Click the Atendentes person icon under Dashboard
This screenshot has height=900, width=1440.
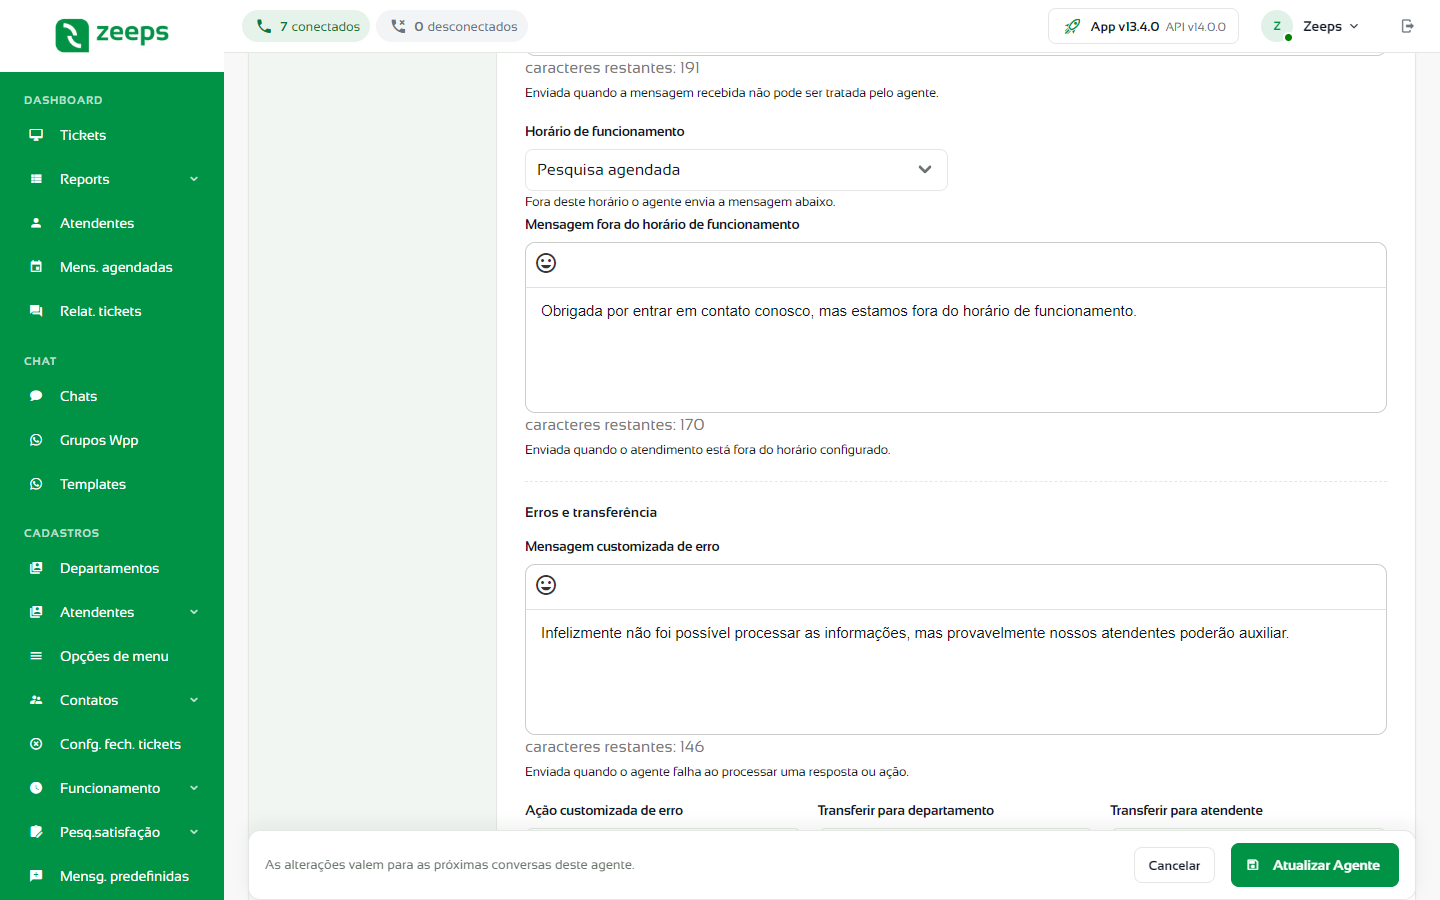pos(36,223)
